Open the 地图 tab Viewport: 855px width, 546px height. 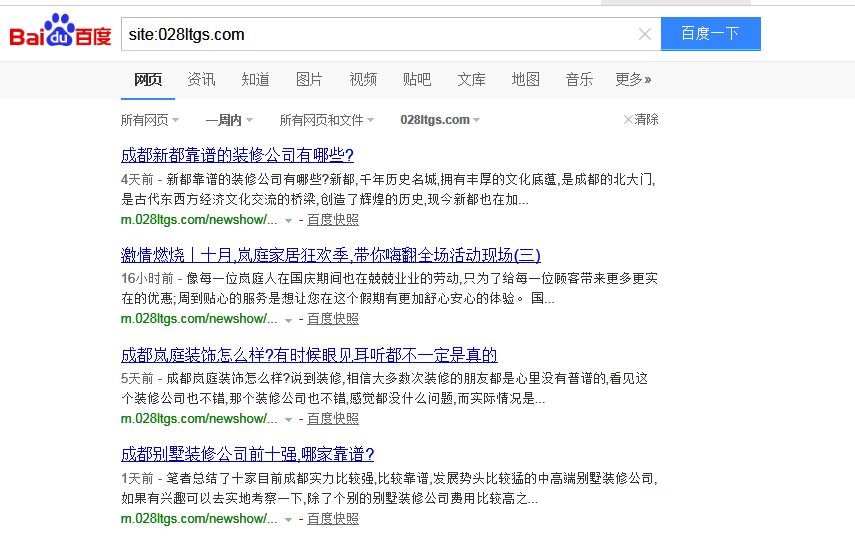pos(525,80)
